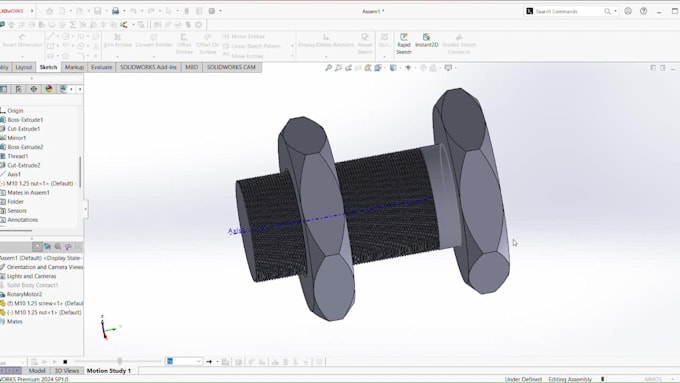Switch to the Markup tab
Screen dimensions: 680x383
point(74,67)
